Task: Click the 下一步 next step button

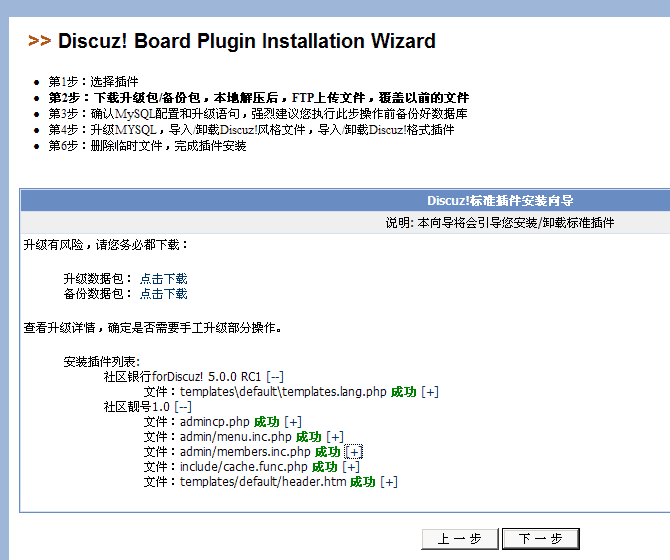Action: click(541, 539)
